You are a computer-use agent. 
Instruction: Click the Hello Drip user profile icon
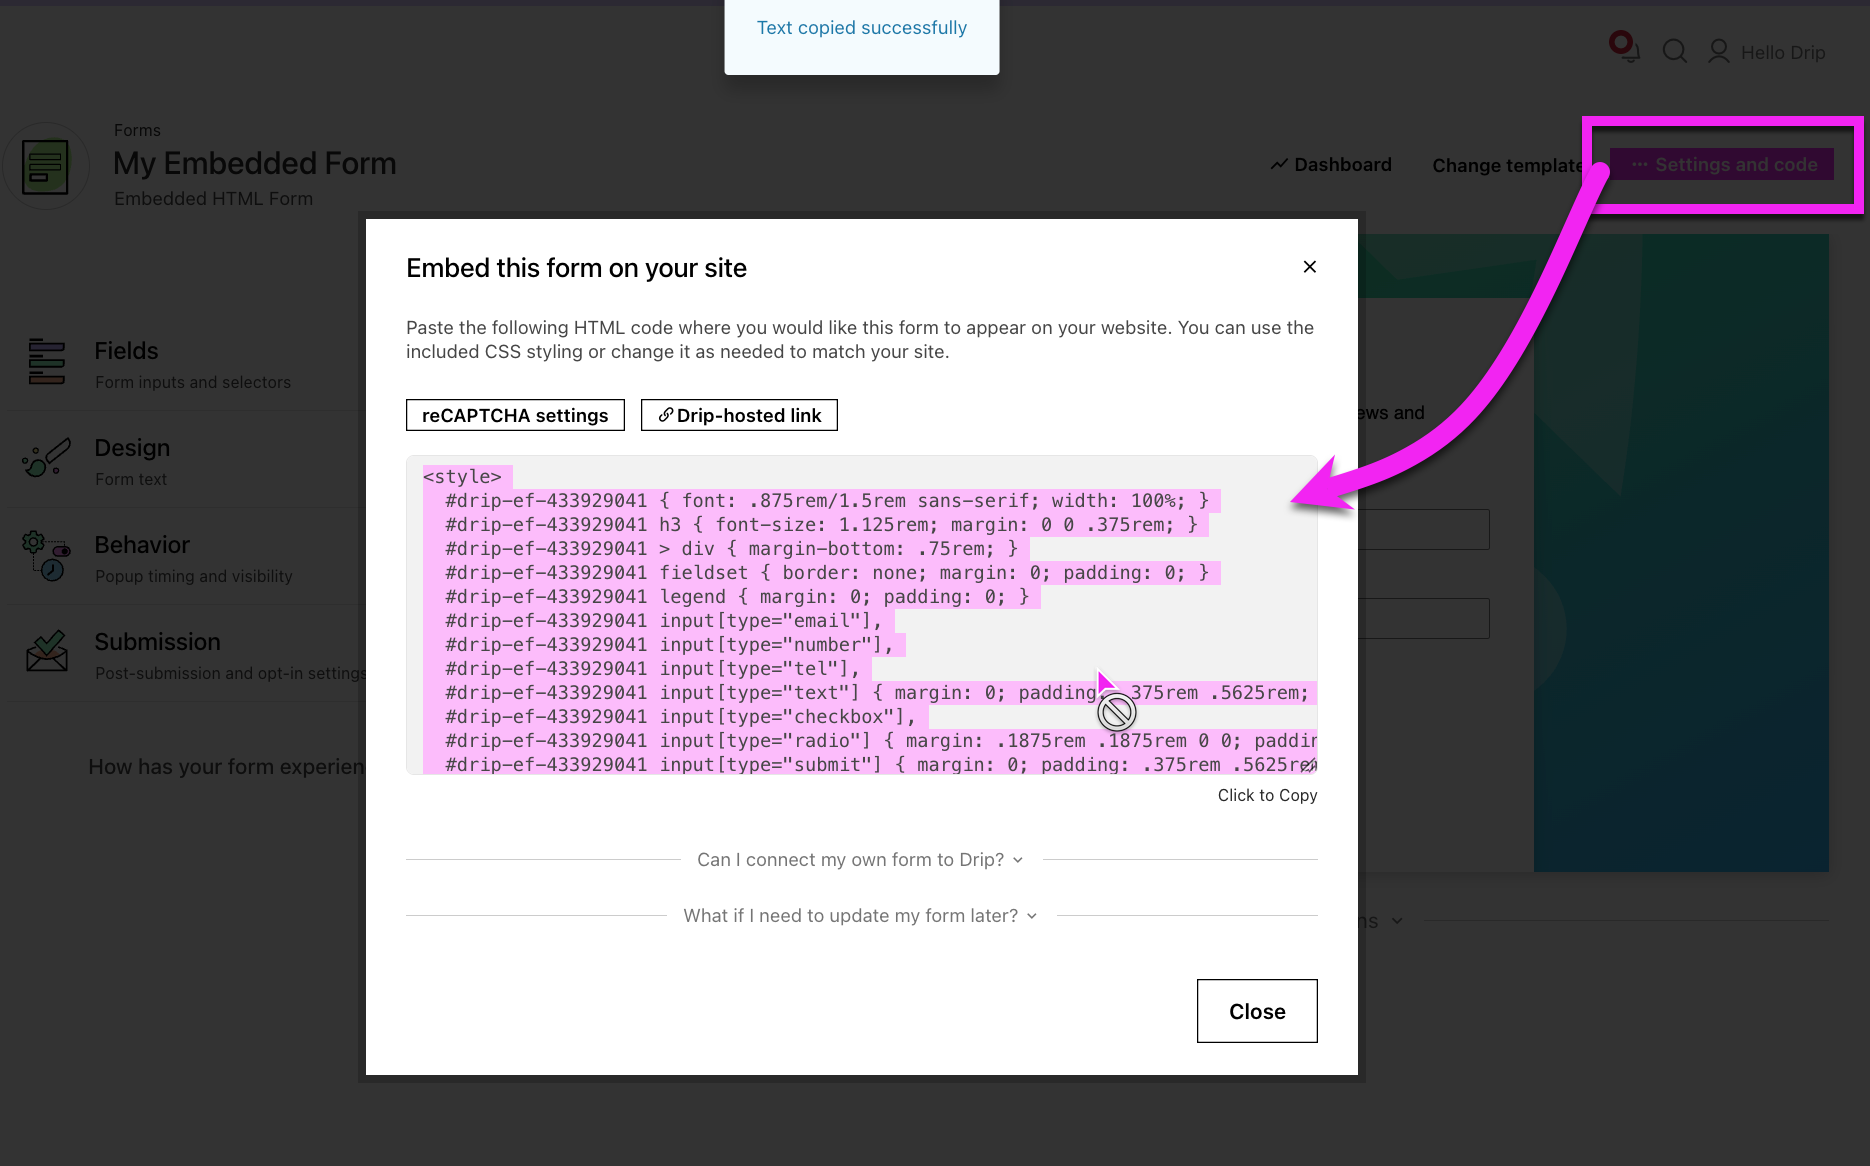(1718, 51)
